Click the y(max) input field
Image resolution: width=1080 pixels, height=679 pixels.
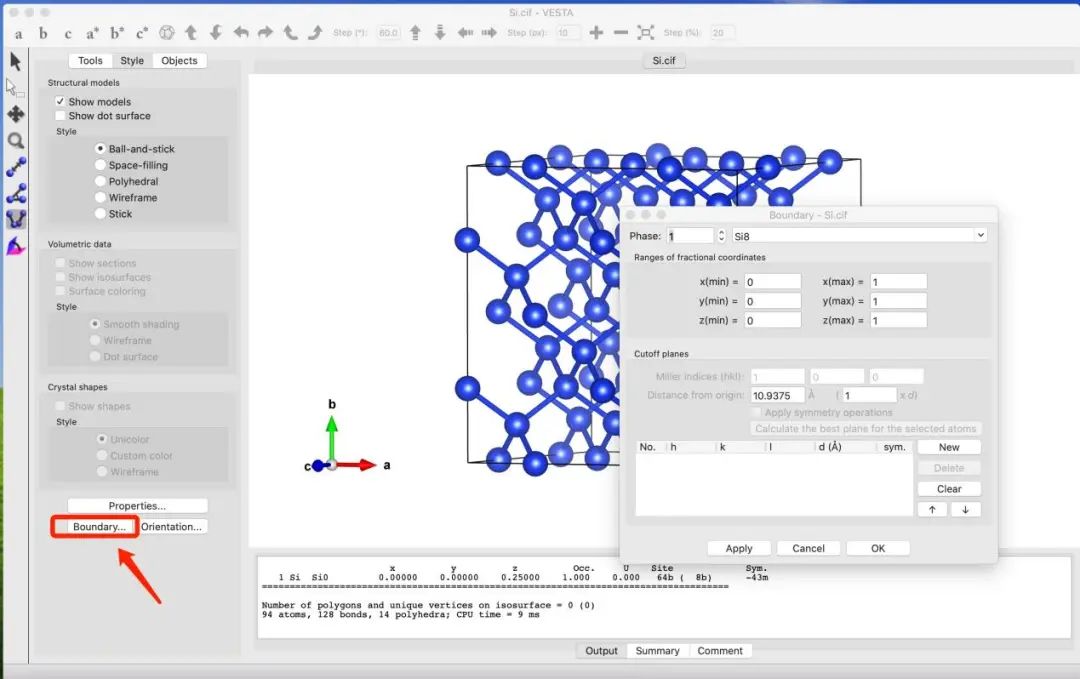point(898,301)
